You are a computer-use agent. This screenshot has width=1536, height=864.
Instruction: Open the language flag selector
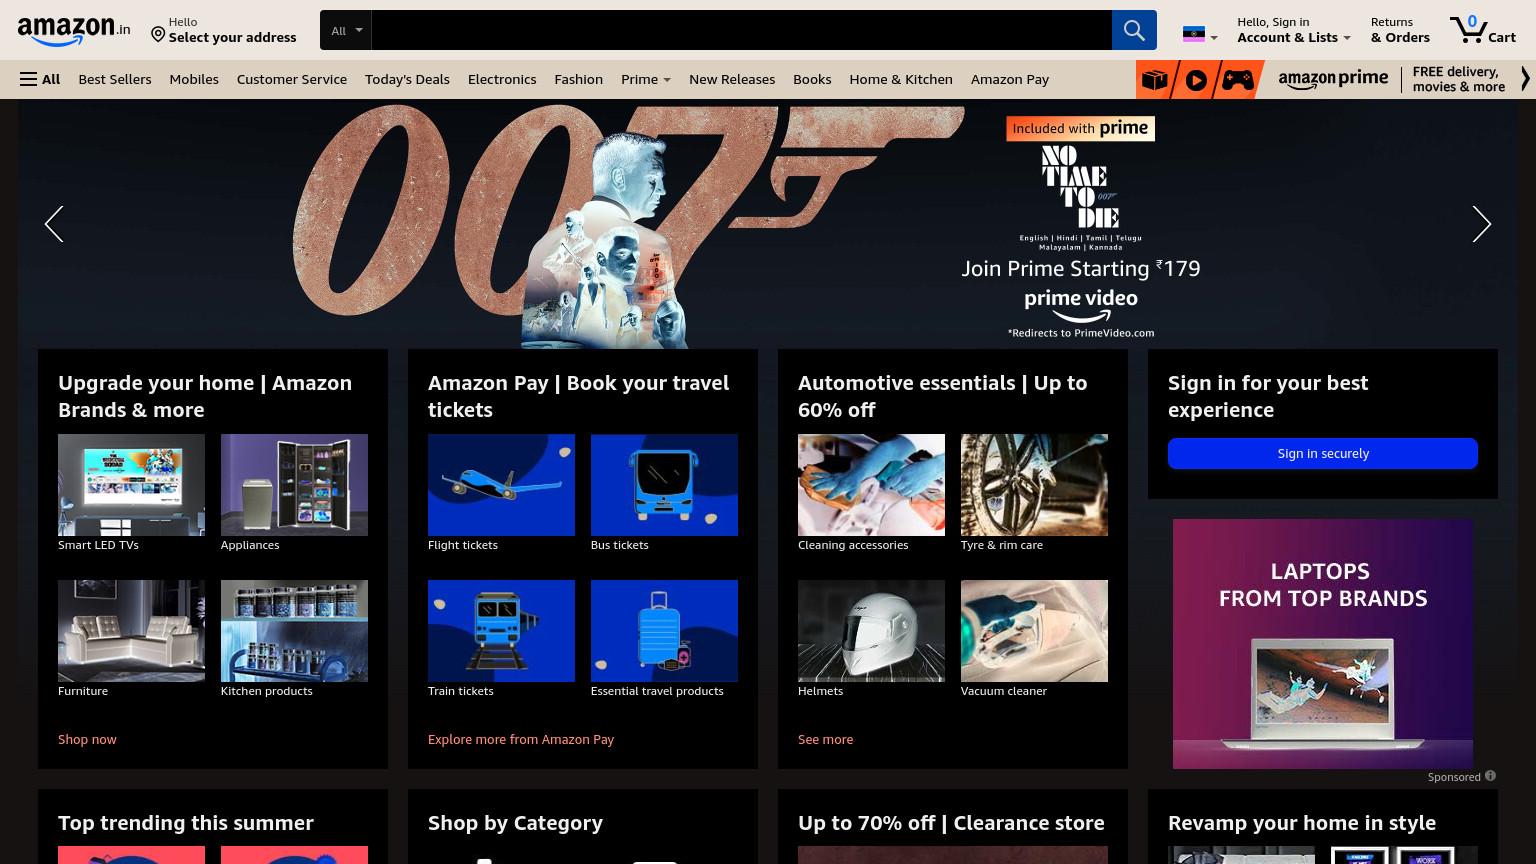click(1200, 35)
